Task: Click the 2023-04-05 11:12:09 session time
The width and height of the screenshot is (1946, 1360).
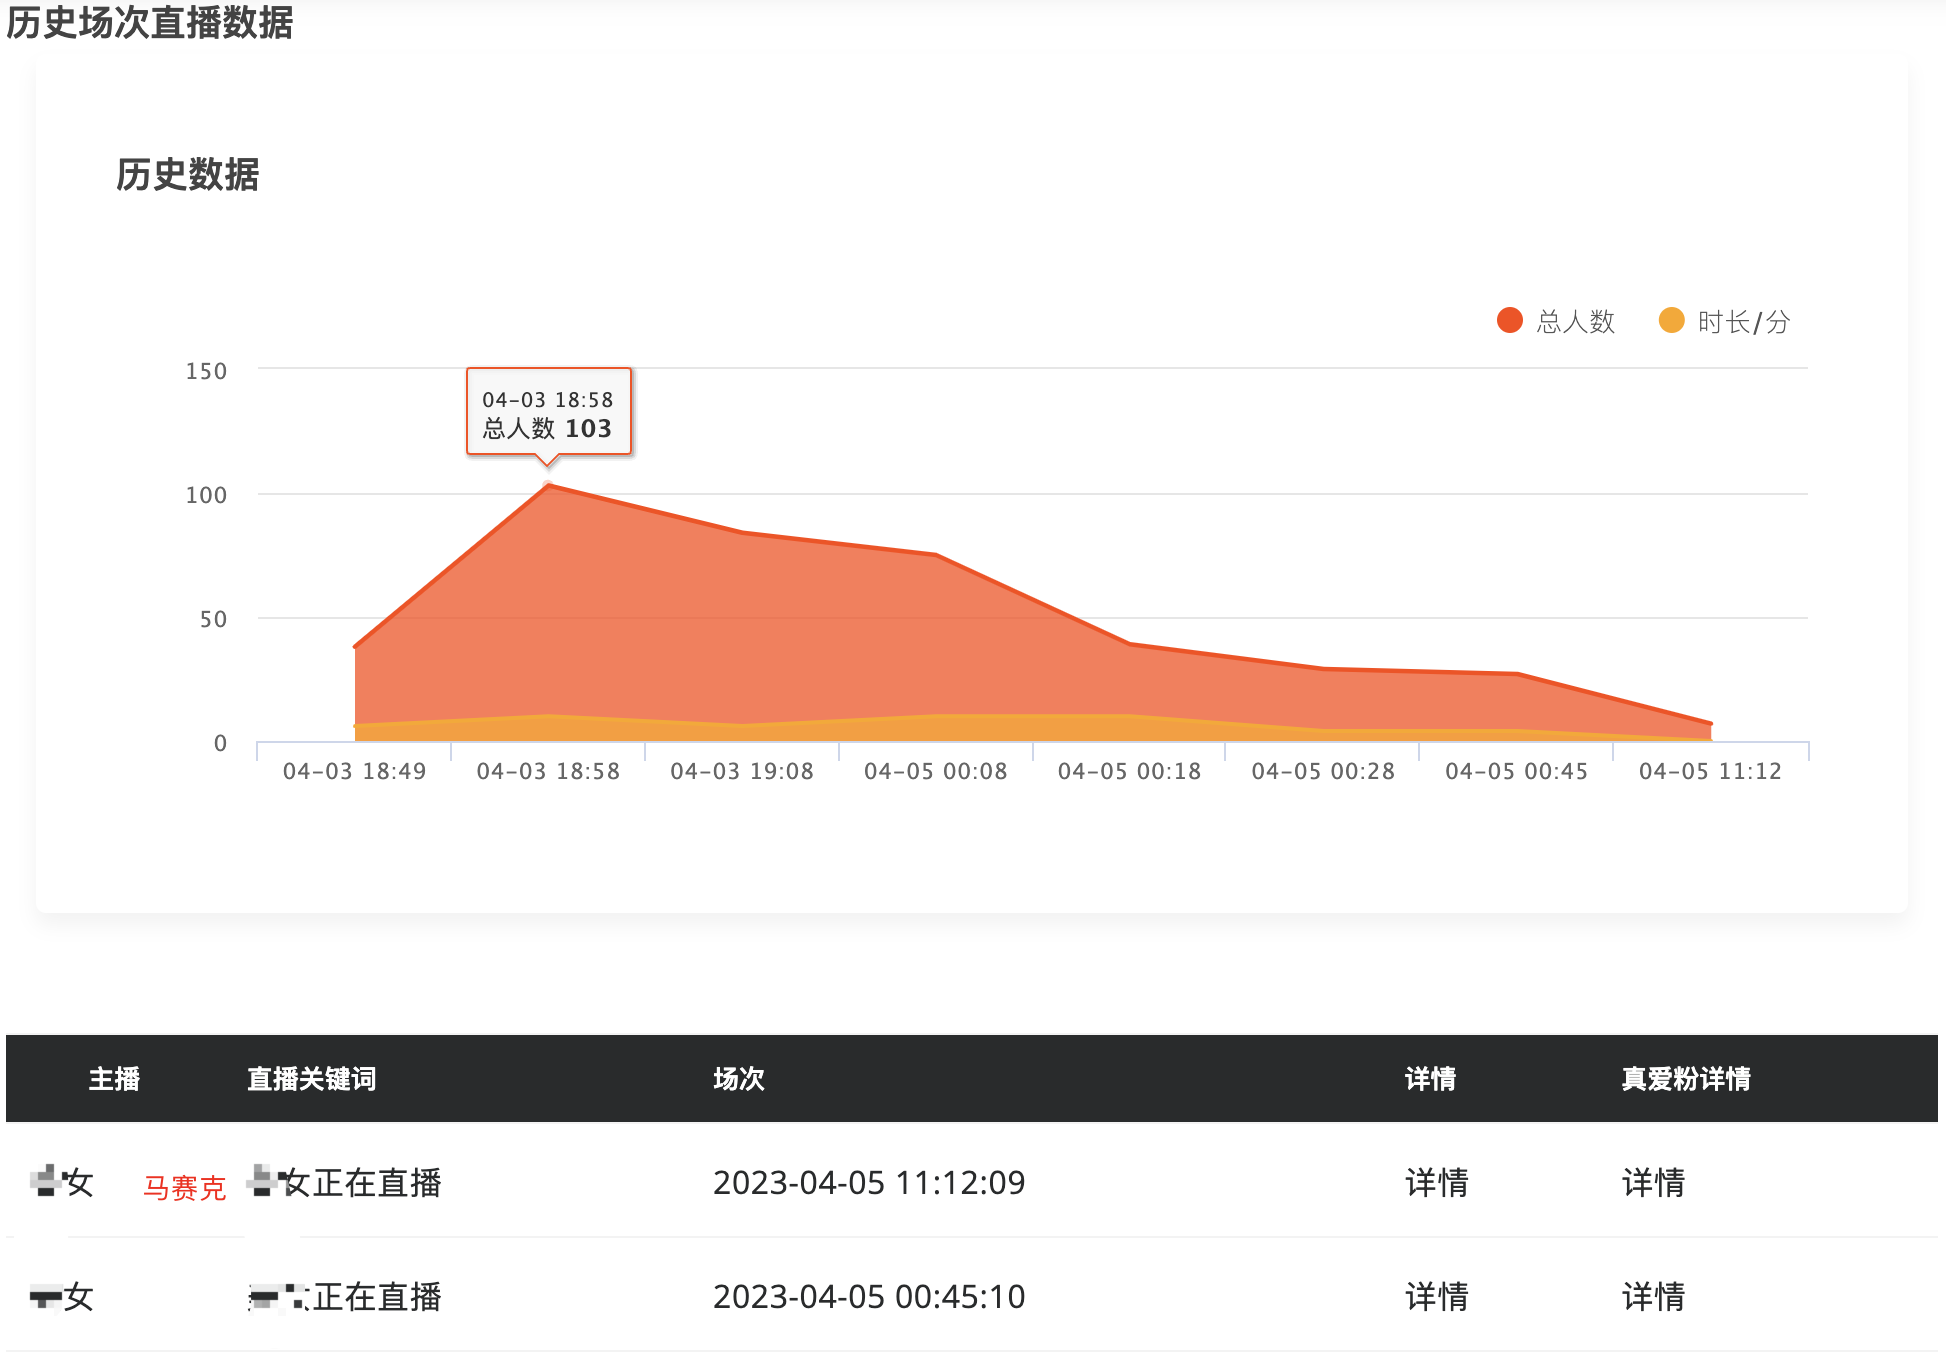Action: click(x=869, y=1183)
